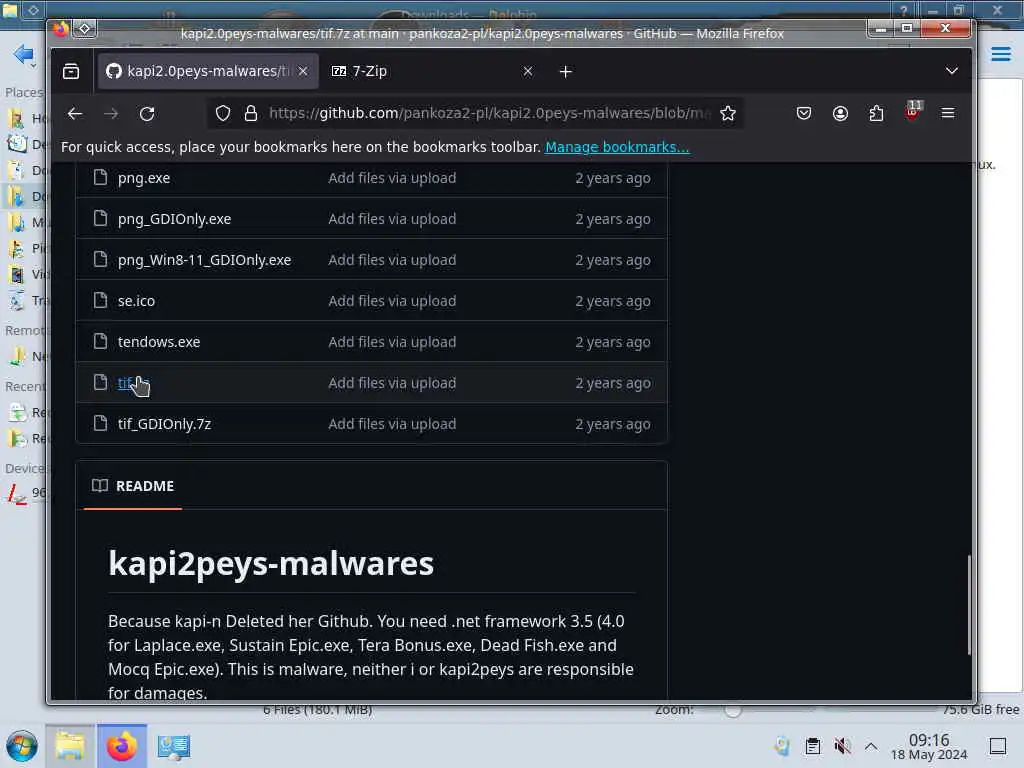
Task: Bookmark this page with star icon
Action: pyautogui.click(x=728, y=114)
